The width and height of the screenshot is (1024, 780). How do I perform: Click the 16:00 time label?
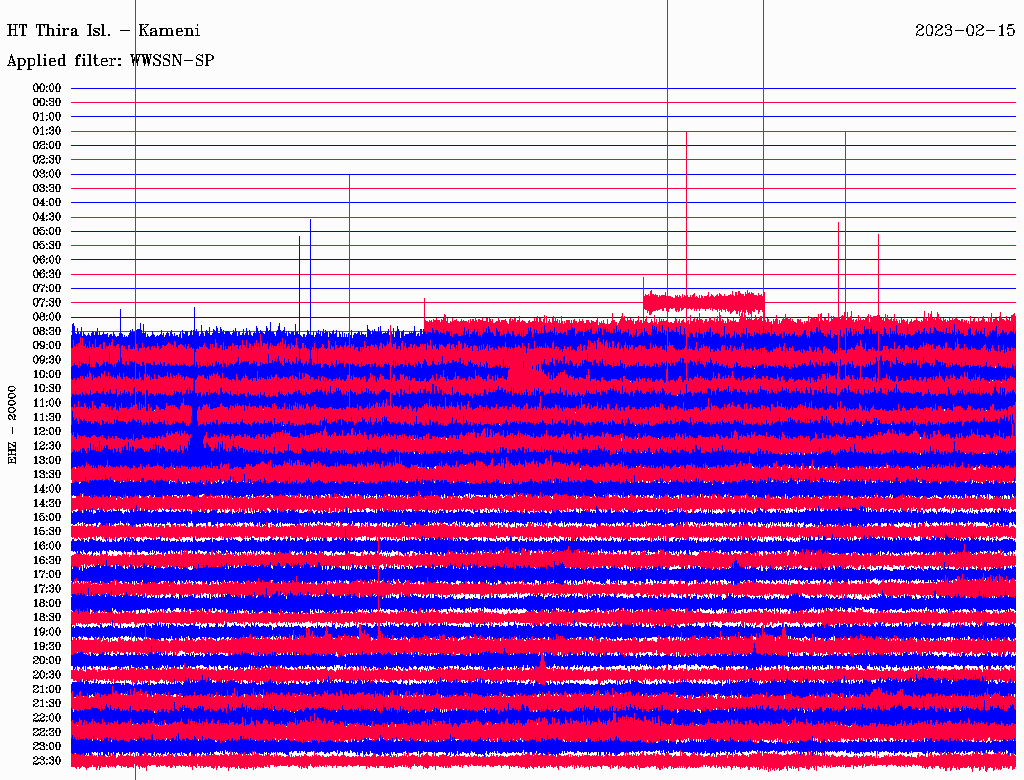tap(47, 546)
